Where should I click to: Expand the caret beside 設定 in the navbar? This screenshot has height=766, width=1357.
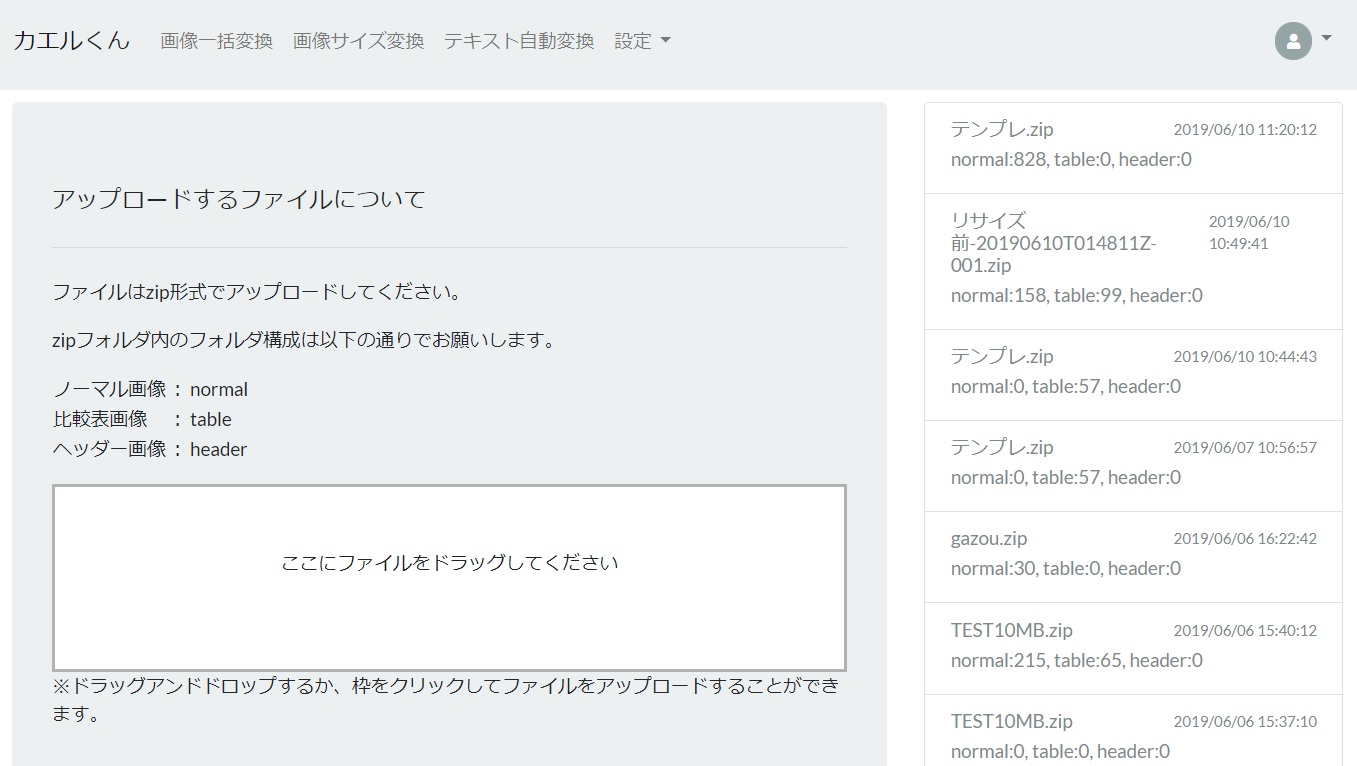point(666,43)
